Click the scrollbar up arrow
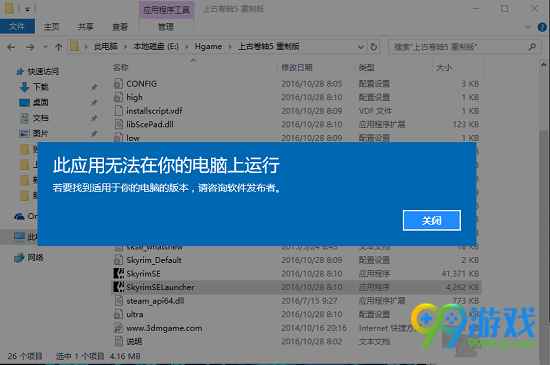Viewport: 550px width, 365px height. tap(543, 65)
